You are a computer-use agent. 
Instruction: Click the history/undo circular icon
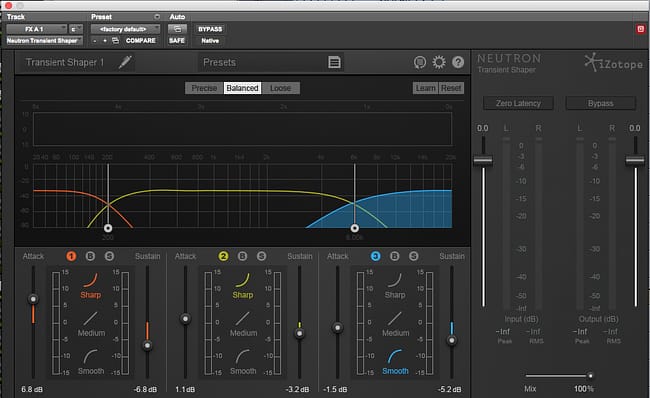(420, 62)
